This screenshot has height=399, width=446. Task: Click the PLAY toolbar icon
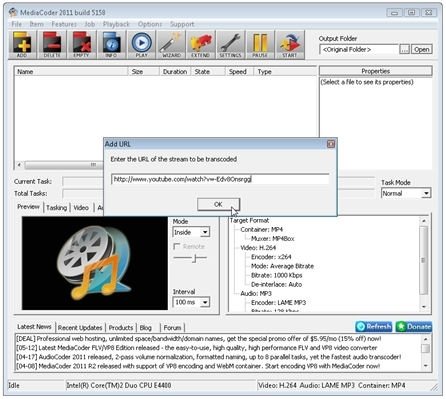pos(141,45)
